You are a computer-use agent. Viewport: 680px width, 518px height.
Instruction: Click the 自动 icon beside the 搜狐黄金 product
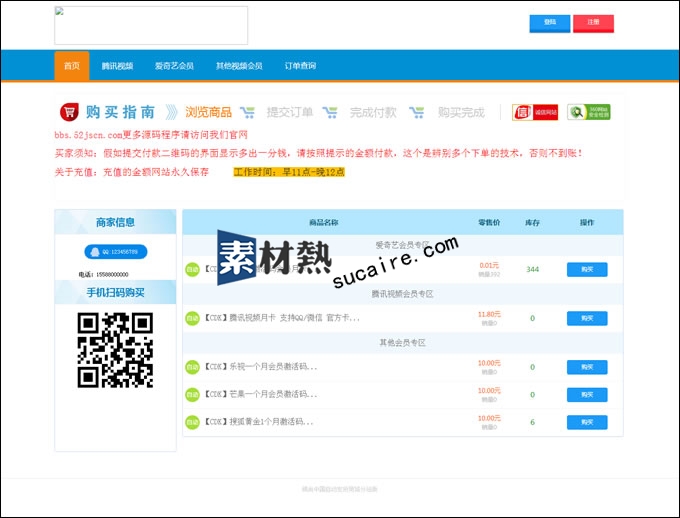(x=192, y=422)
